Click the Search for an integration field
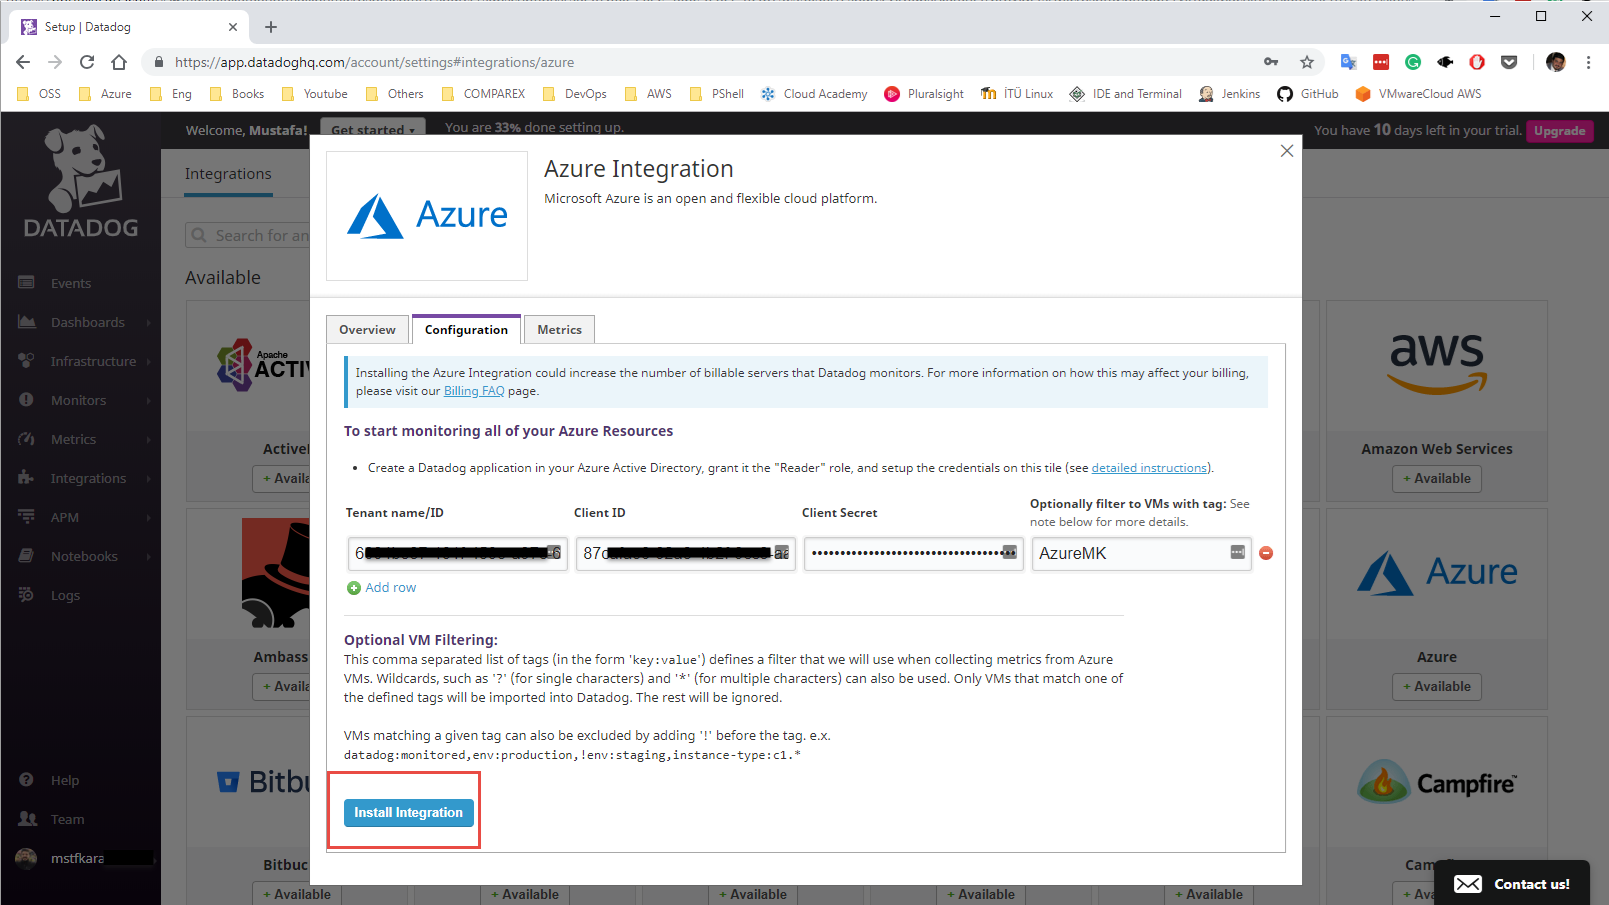The height and width of the screenshot is (905, 1609). pyautogui.click(x=250, y=235)
